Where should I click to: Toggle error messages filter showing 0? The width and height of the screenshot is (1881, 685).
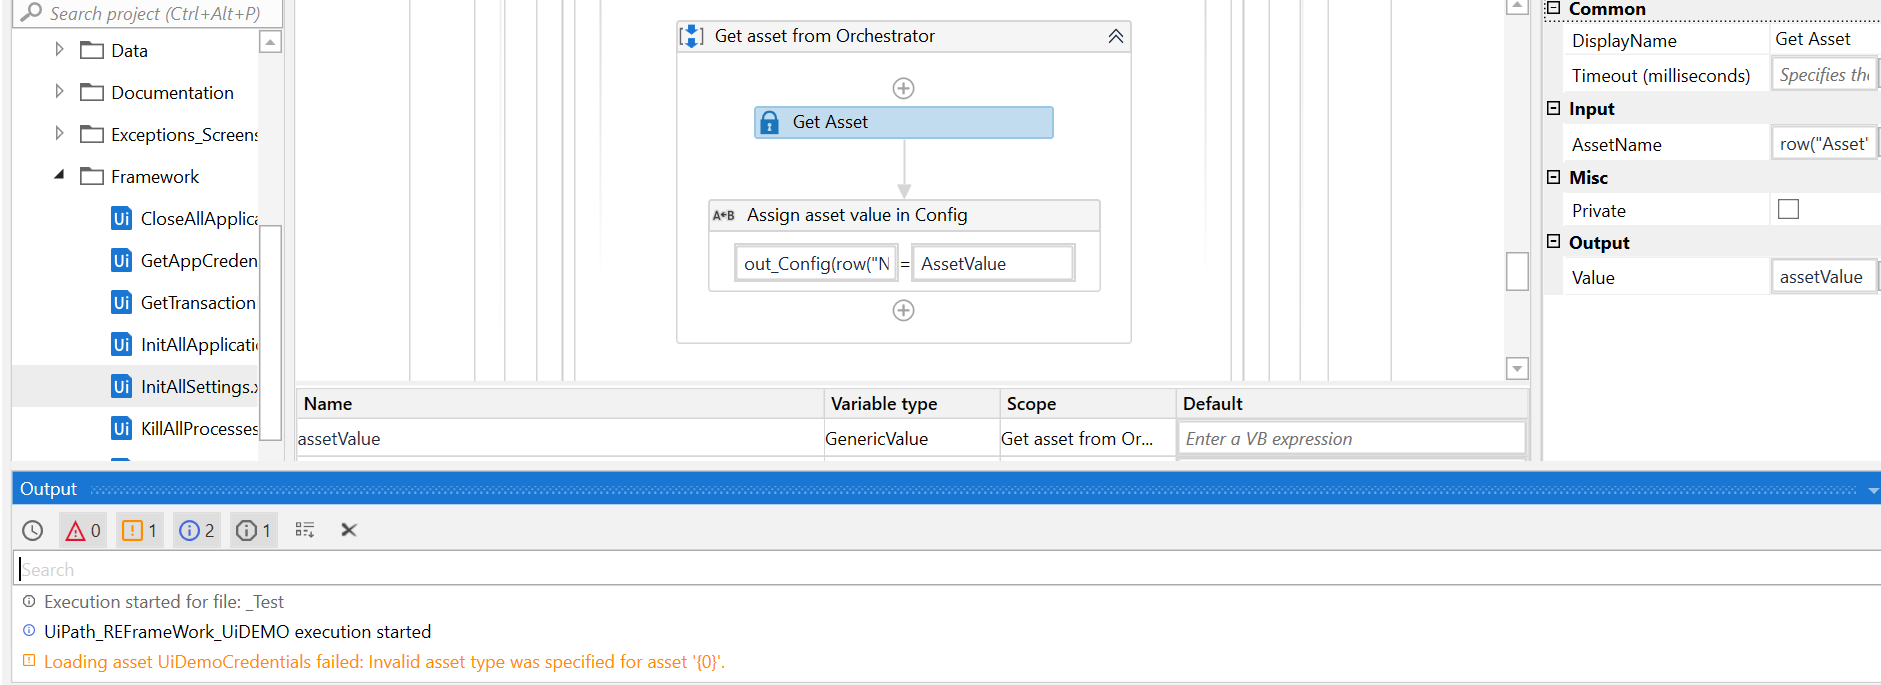click(x=83, y=530)
